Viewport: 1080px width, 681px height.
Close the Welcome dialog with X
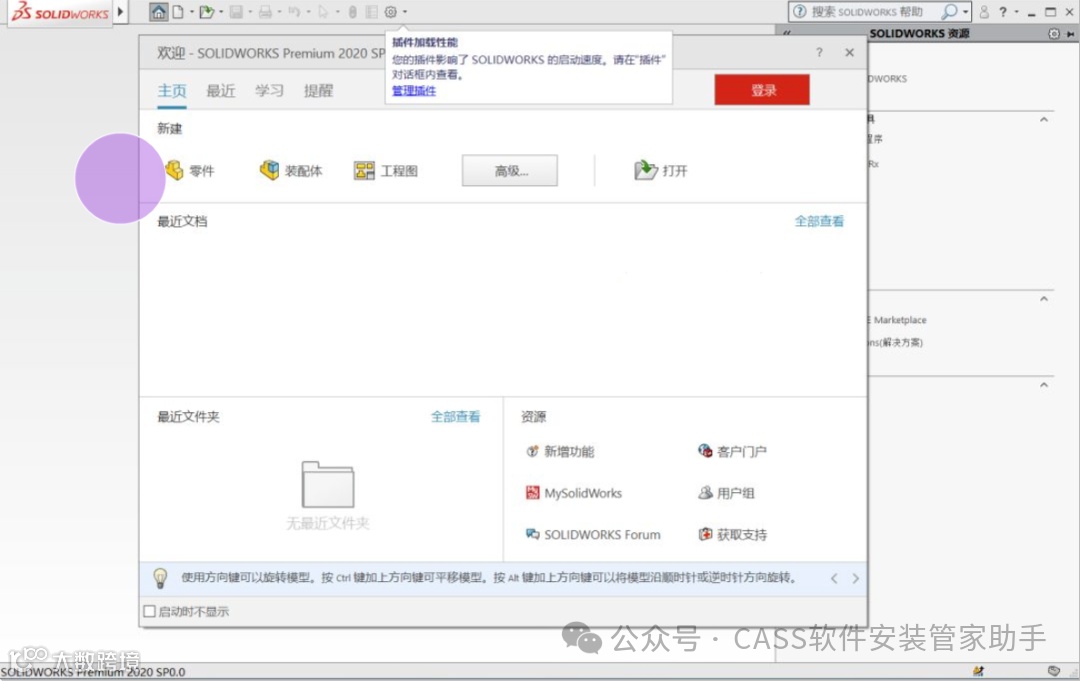coord(849,52)
